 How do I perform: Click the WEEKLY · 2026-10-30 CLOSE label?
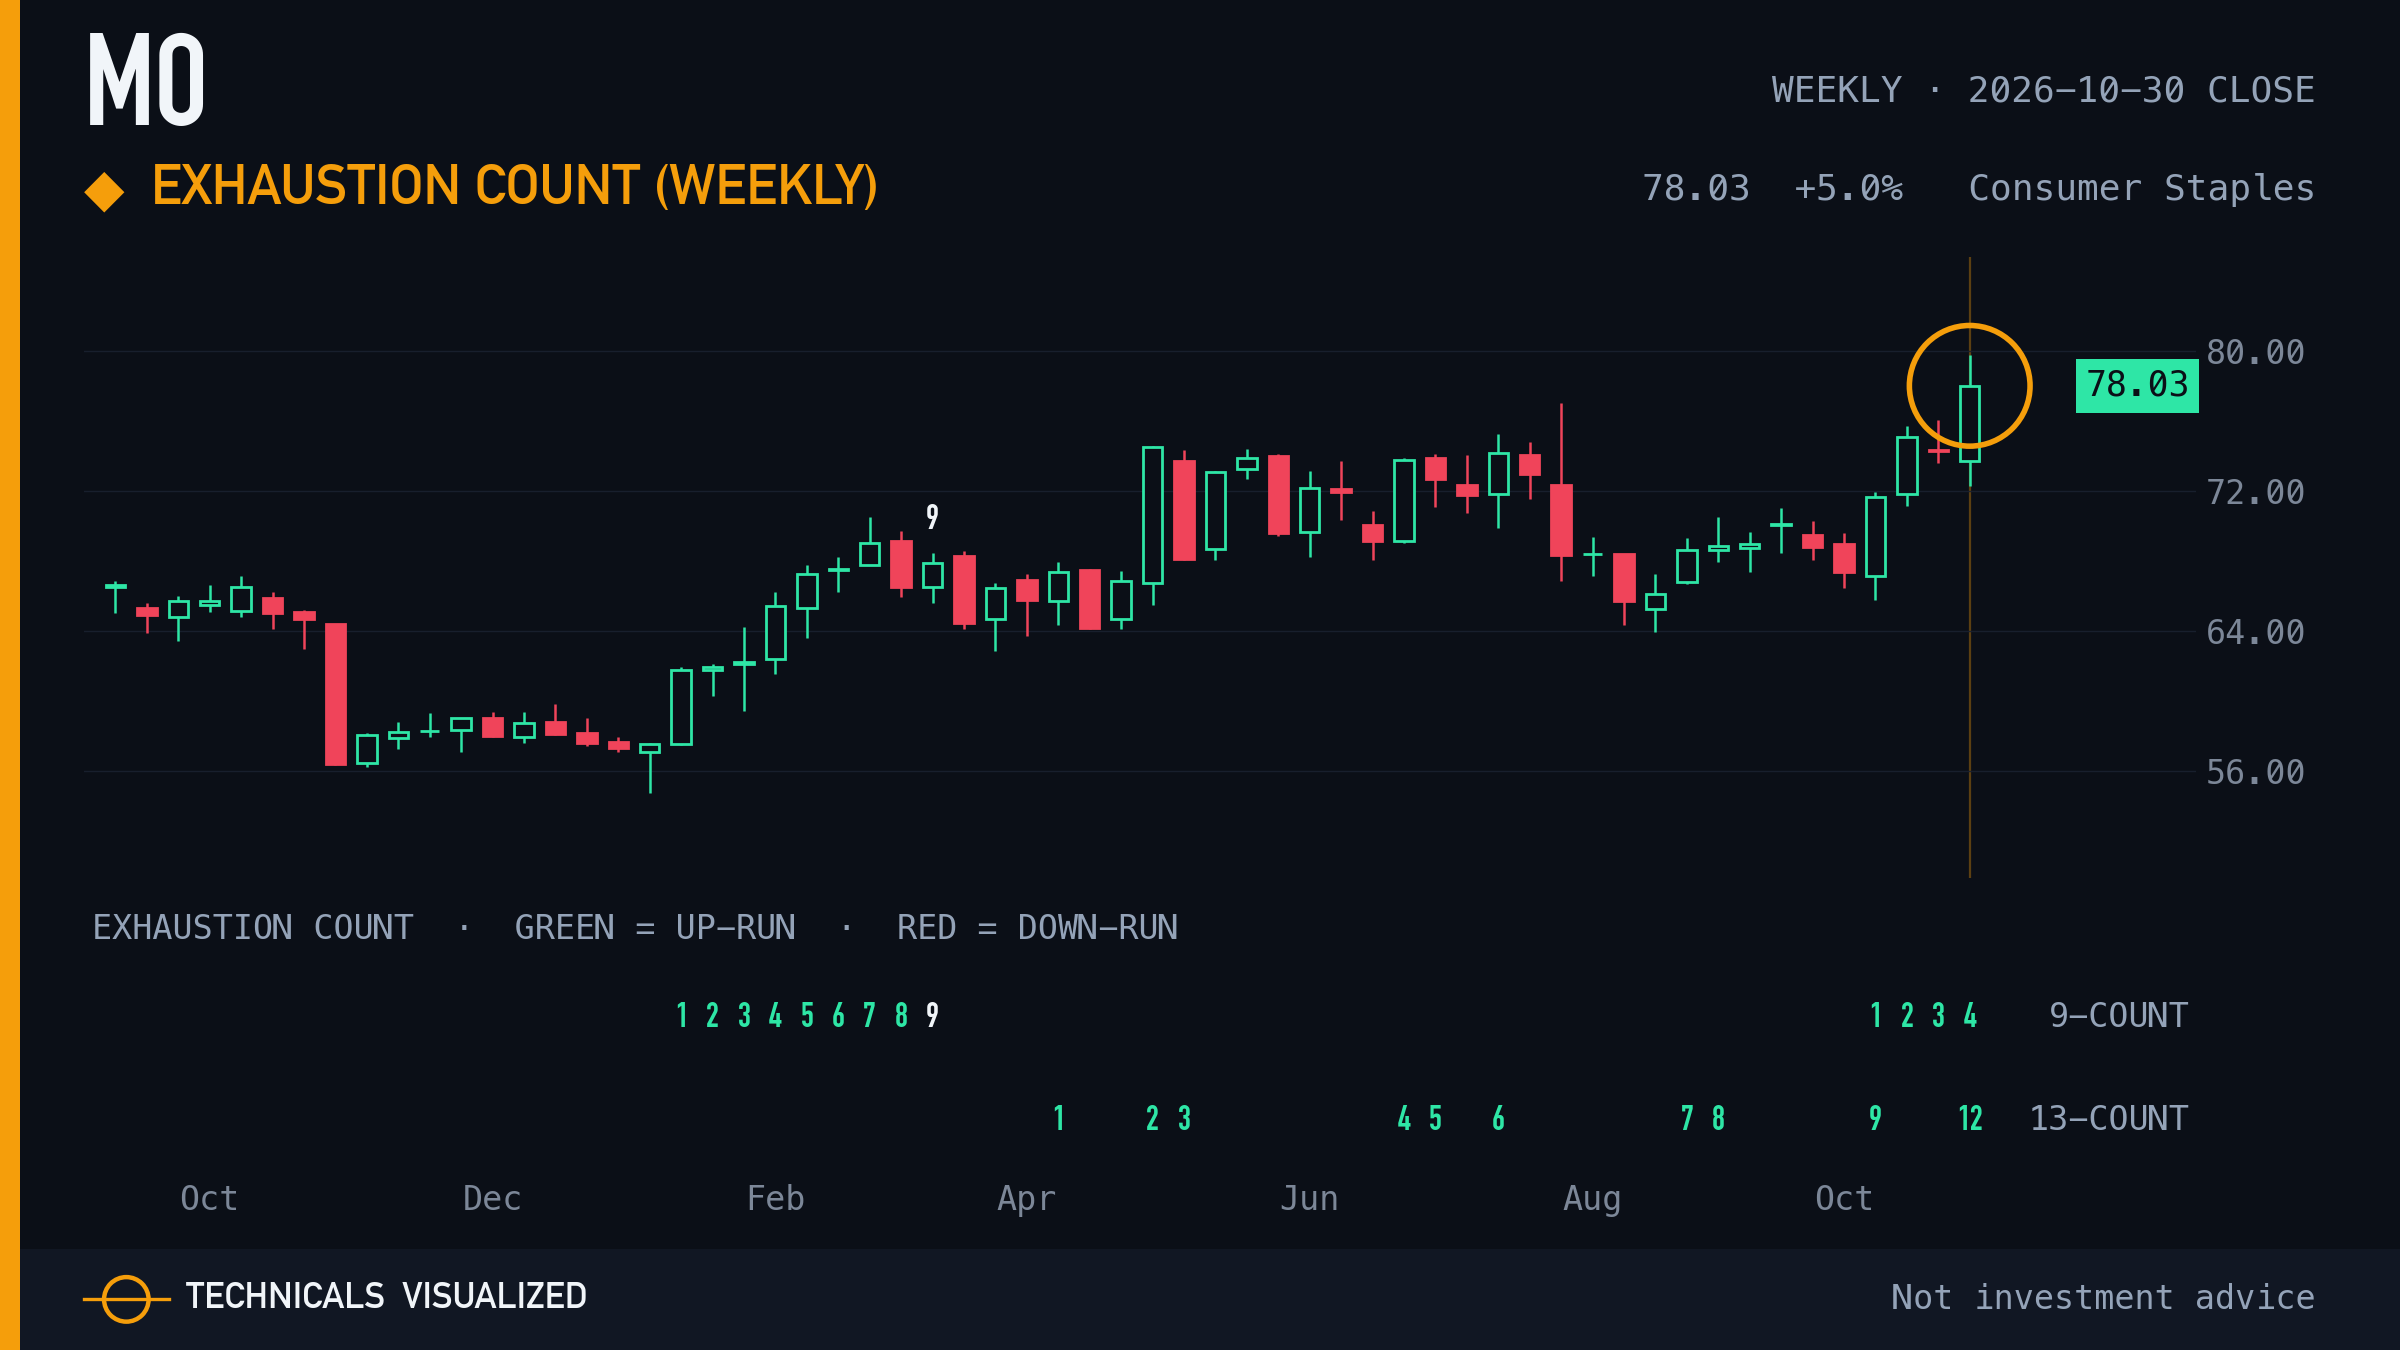pyautogui.click(x=2043, y=90)
